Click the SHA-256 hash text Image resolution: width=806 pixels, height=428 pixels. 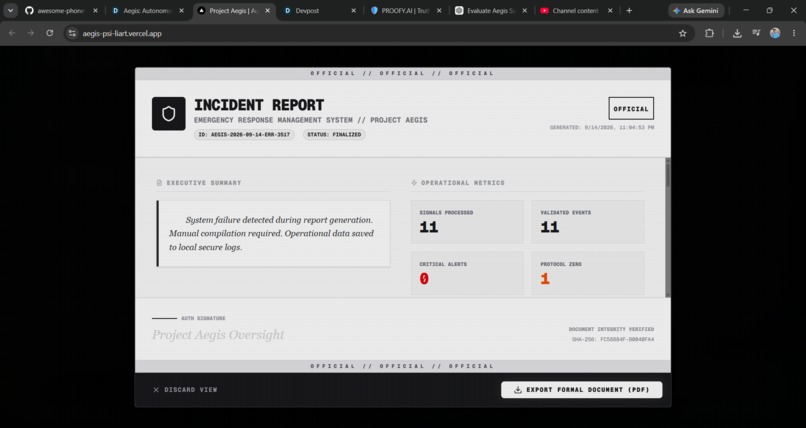pos(613,340)
